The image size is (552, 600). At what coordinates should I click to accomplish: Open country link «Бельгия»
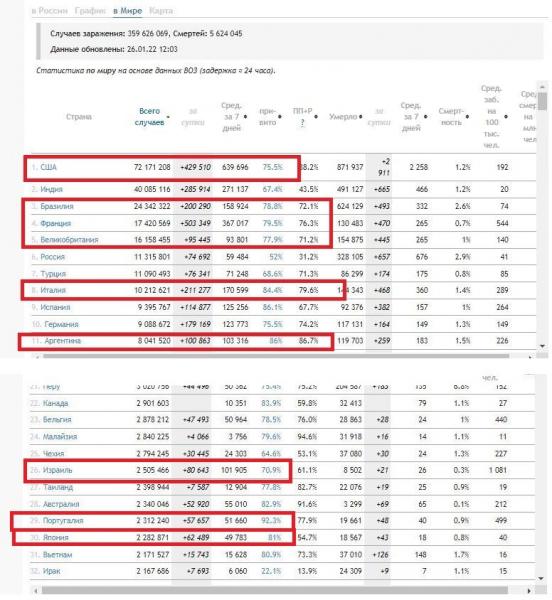[x=57, y=419]
